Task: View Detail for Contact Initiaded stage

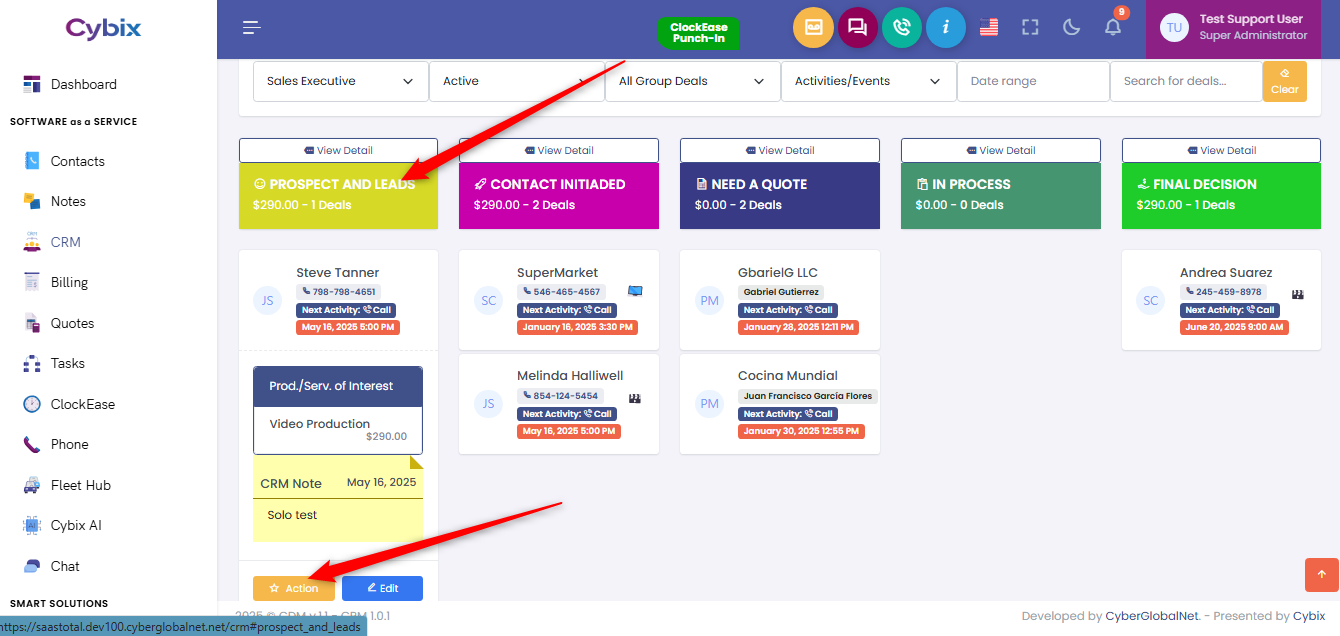Action: click(559, 150)
